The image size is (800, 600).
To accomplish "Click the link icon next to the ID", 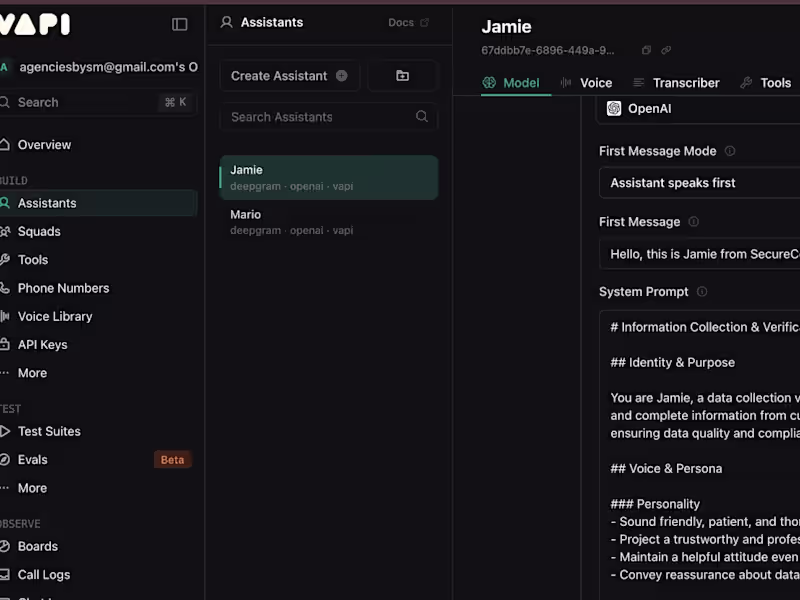I will pyautogui.click(x=666, y=50).
